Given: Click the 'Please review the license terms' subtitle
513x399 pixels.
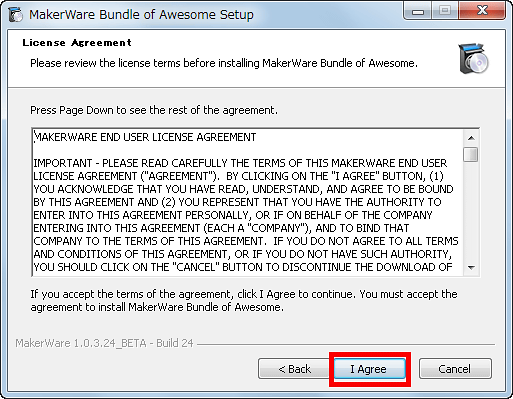Looking at the screenshot, I should coord(224,63).
